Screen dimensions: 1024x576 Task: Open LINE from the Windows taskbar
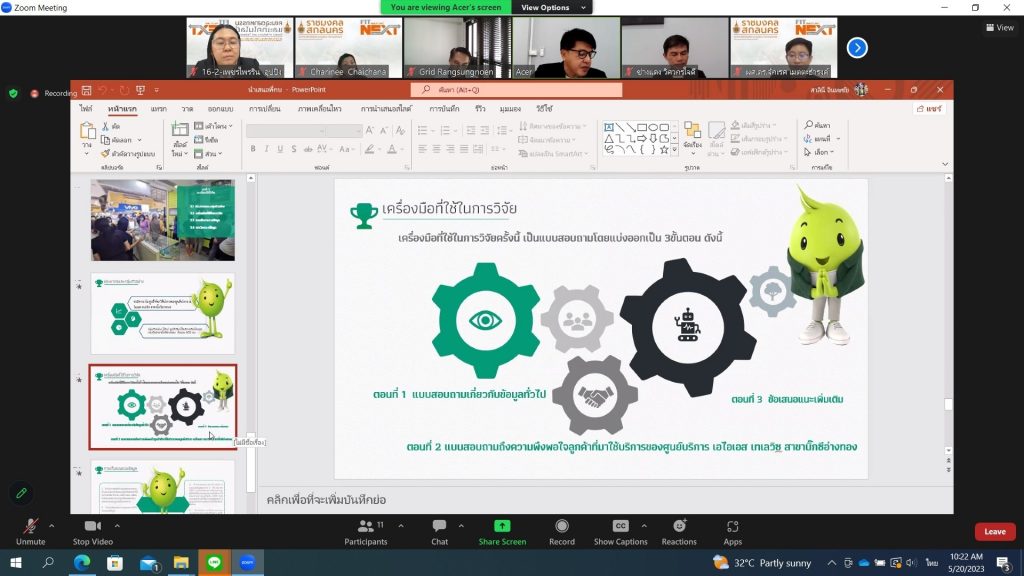click(x=213, y=563)
